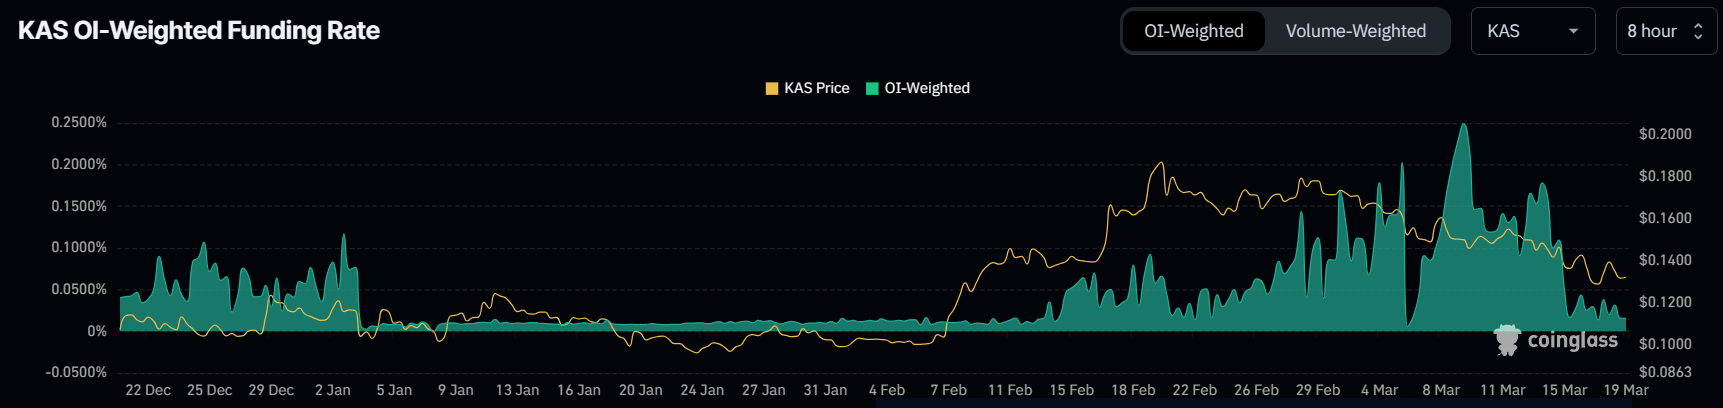Viewport: 1723px width, 408px height.
Task: Click the 2 Jan date label
Action: click(x=333, y=390)
